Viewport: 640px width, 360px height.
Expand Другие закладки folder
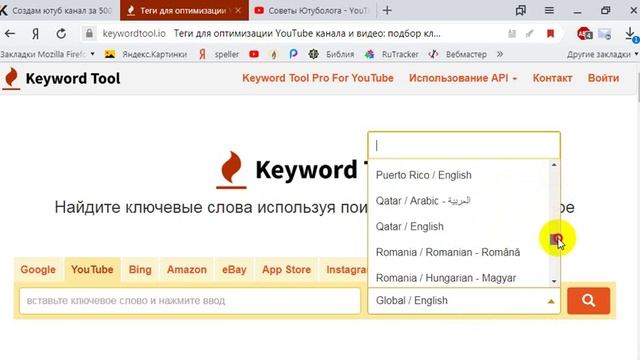602,54
